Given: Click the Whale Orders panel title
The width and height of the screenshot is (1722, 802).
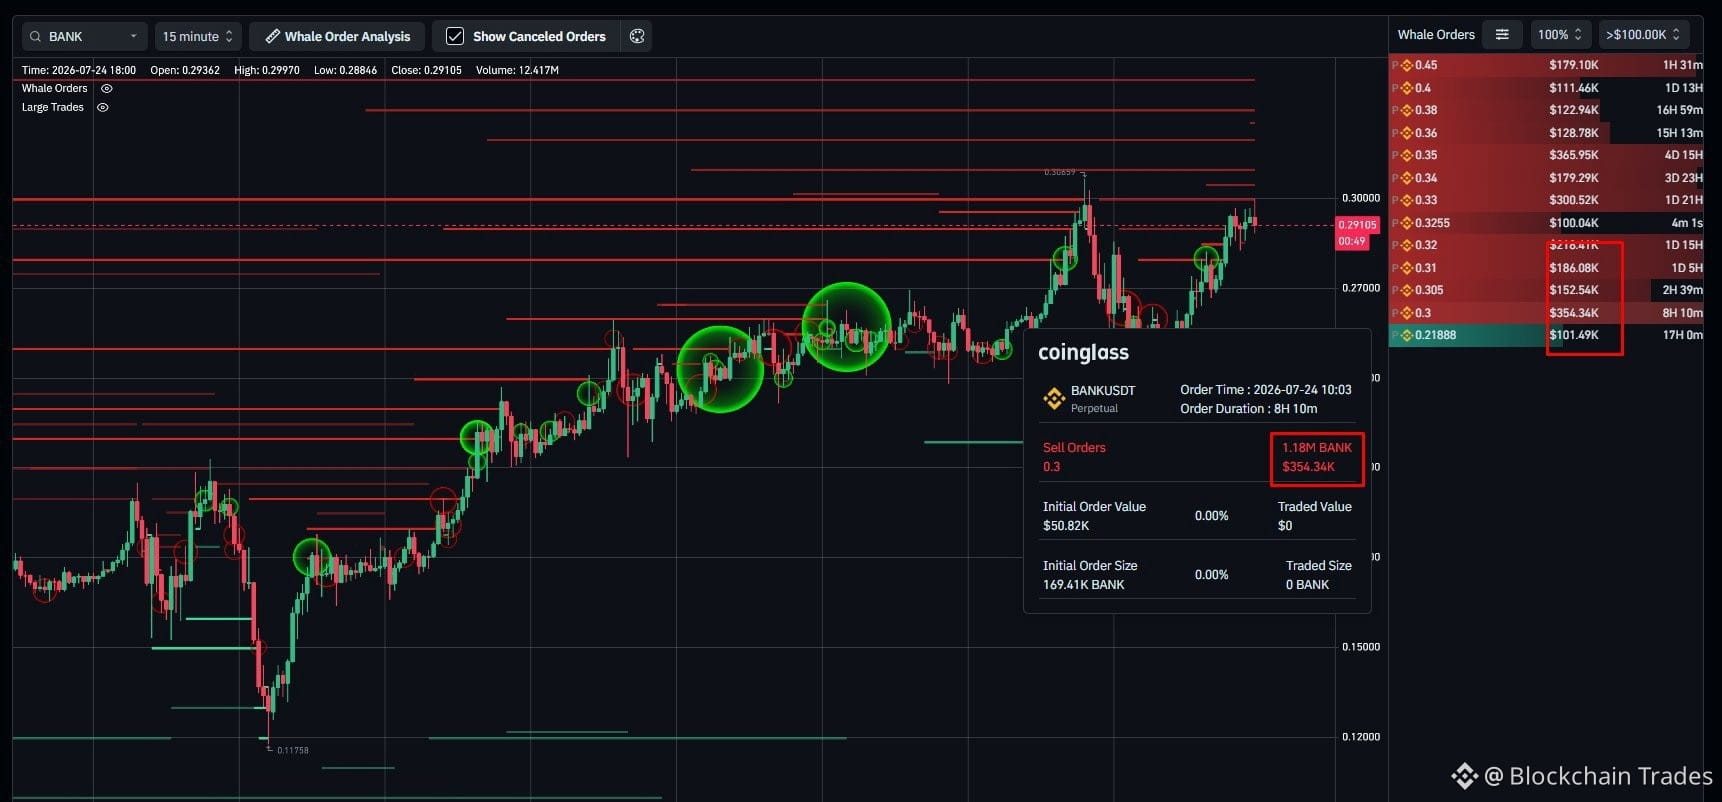Looking at the screenshot, I should 1436,35.
